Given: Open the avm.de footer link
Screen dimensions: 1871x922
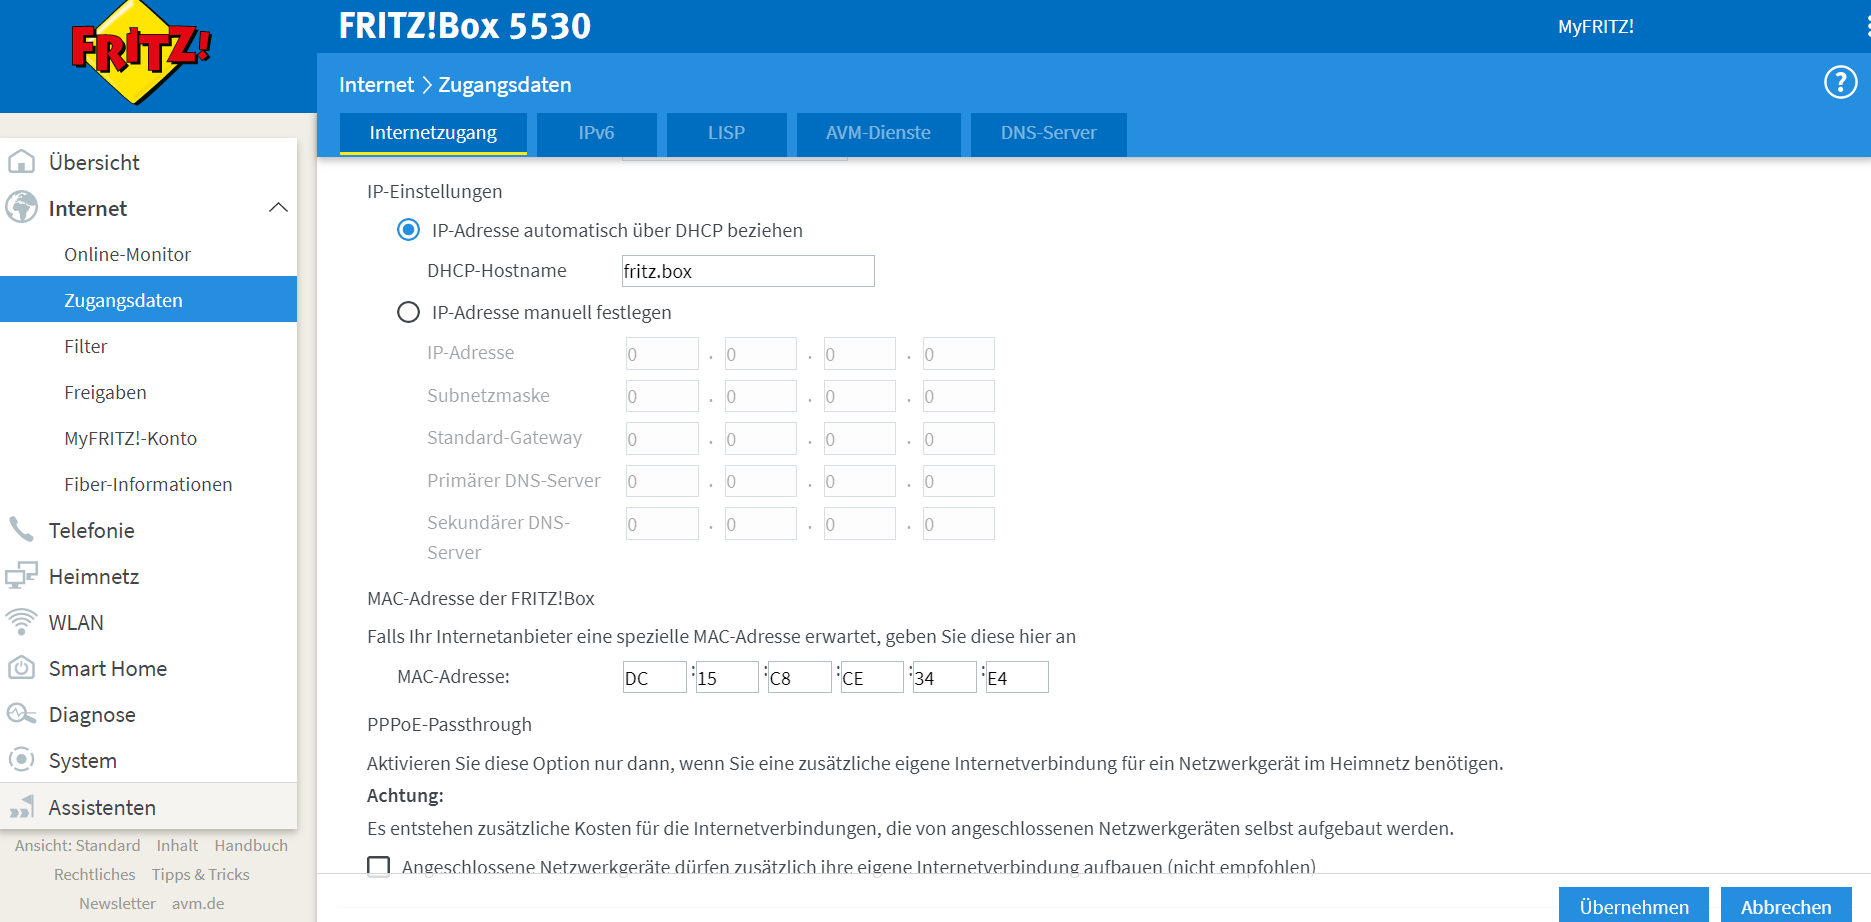Looking at the screenshot, I should coord(198,903).
